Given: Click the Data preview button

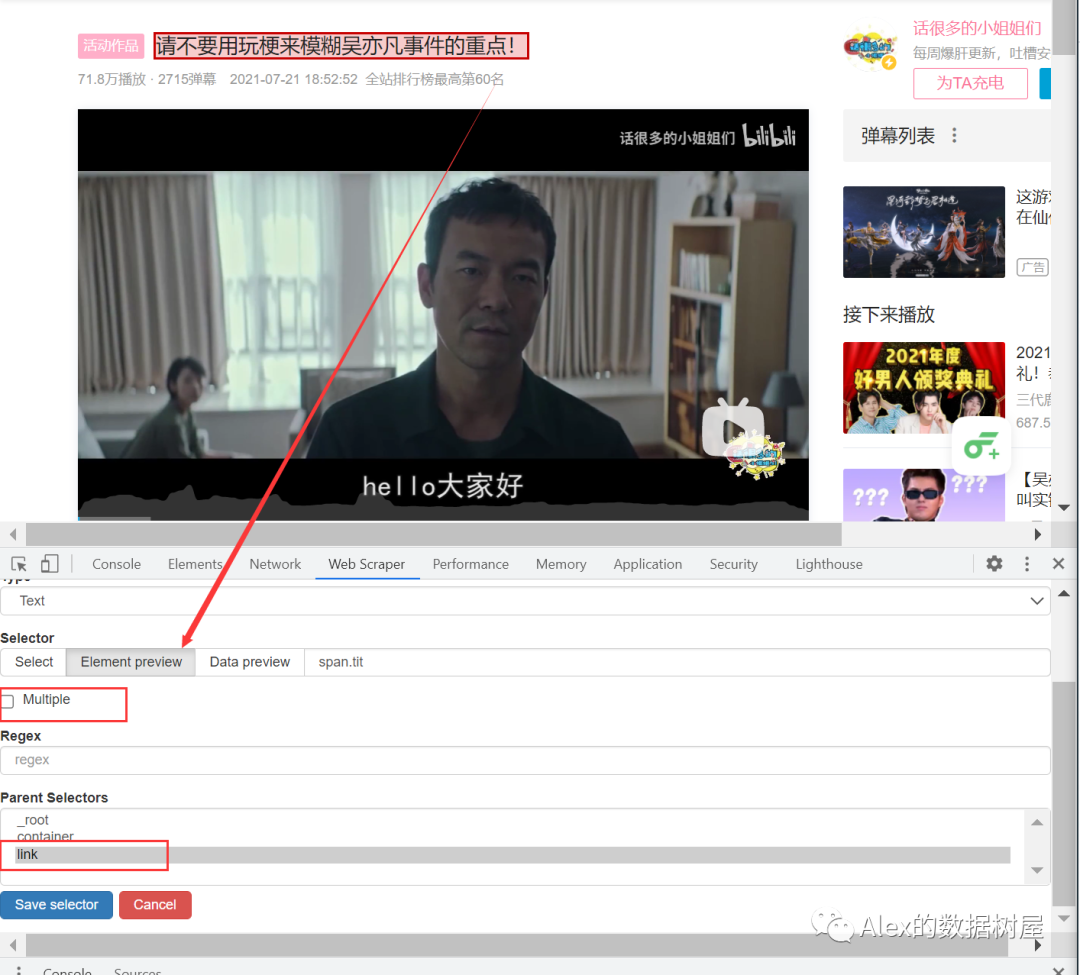Looking at the screenshot, I should tap(249, 662).
